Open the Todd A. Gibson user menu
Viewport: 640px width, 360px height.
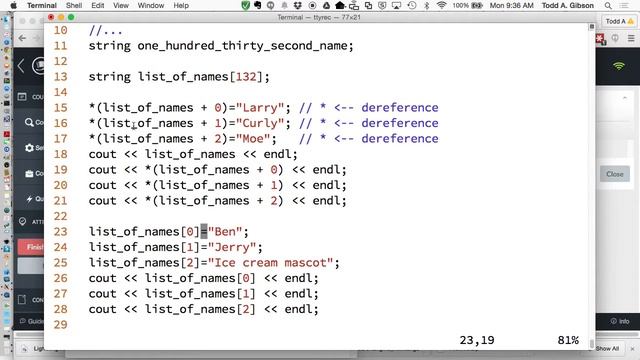tap(567, 5)
